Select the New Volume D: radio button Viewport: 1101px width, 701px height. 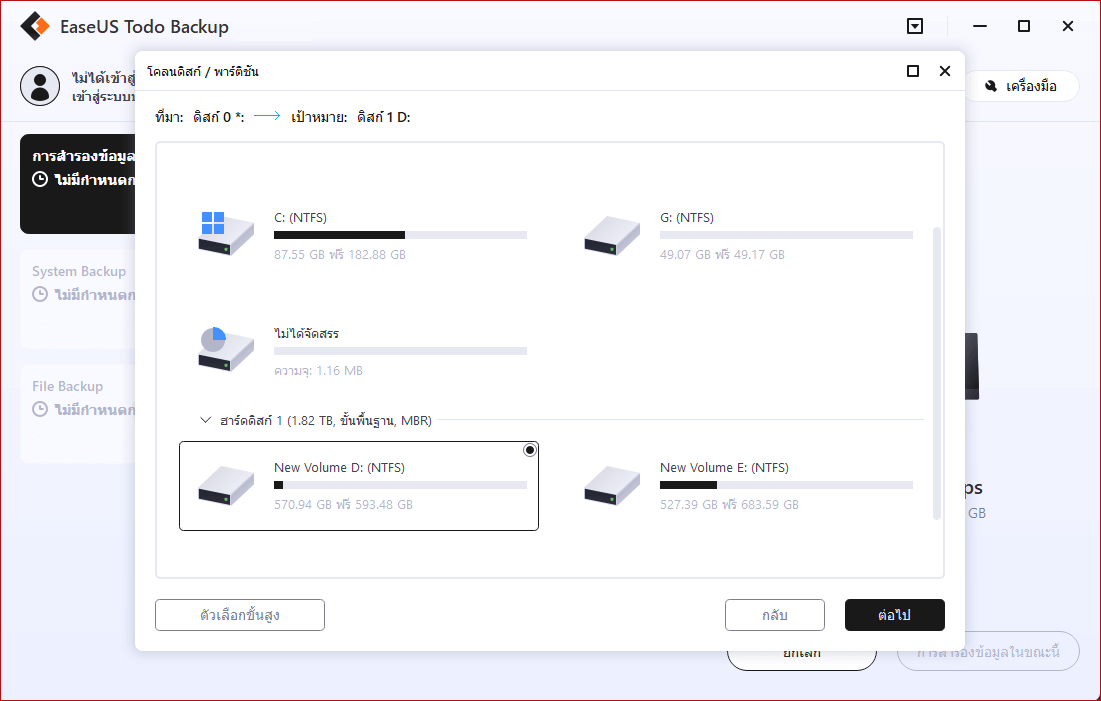tap(529, 450)
